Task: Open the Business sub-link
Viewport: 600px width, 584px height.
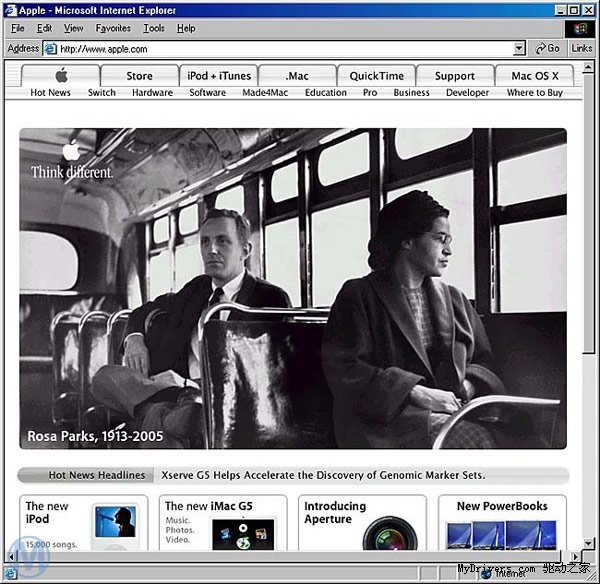Action: tap(411, 93)
